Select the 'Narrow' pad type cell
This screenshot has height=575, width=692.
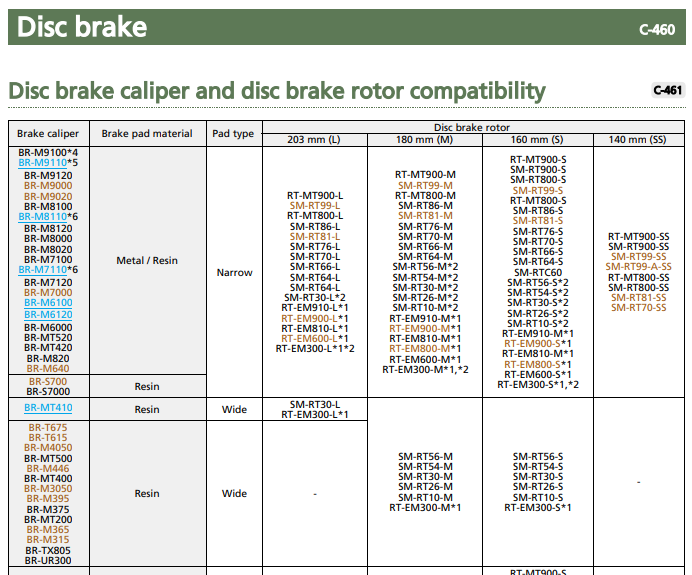coord(234,272)
